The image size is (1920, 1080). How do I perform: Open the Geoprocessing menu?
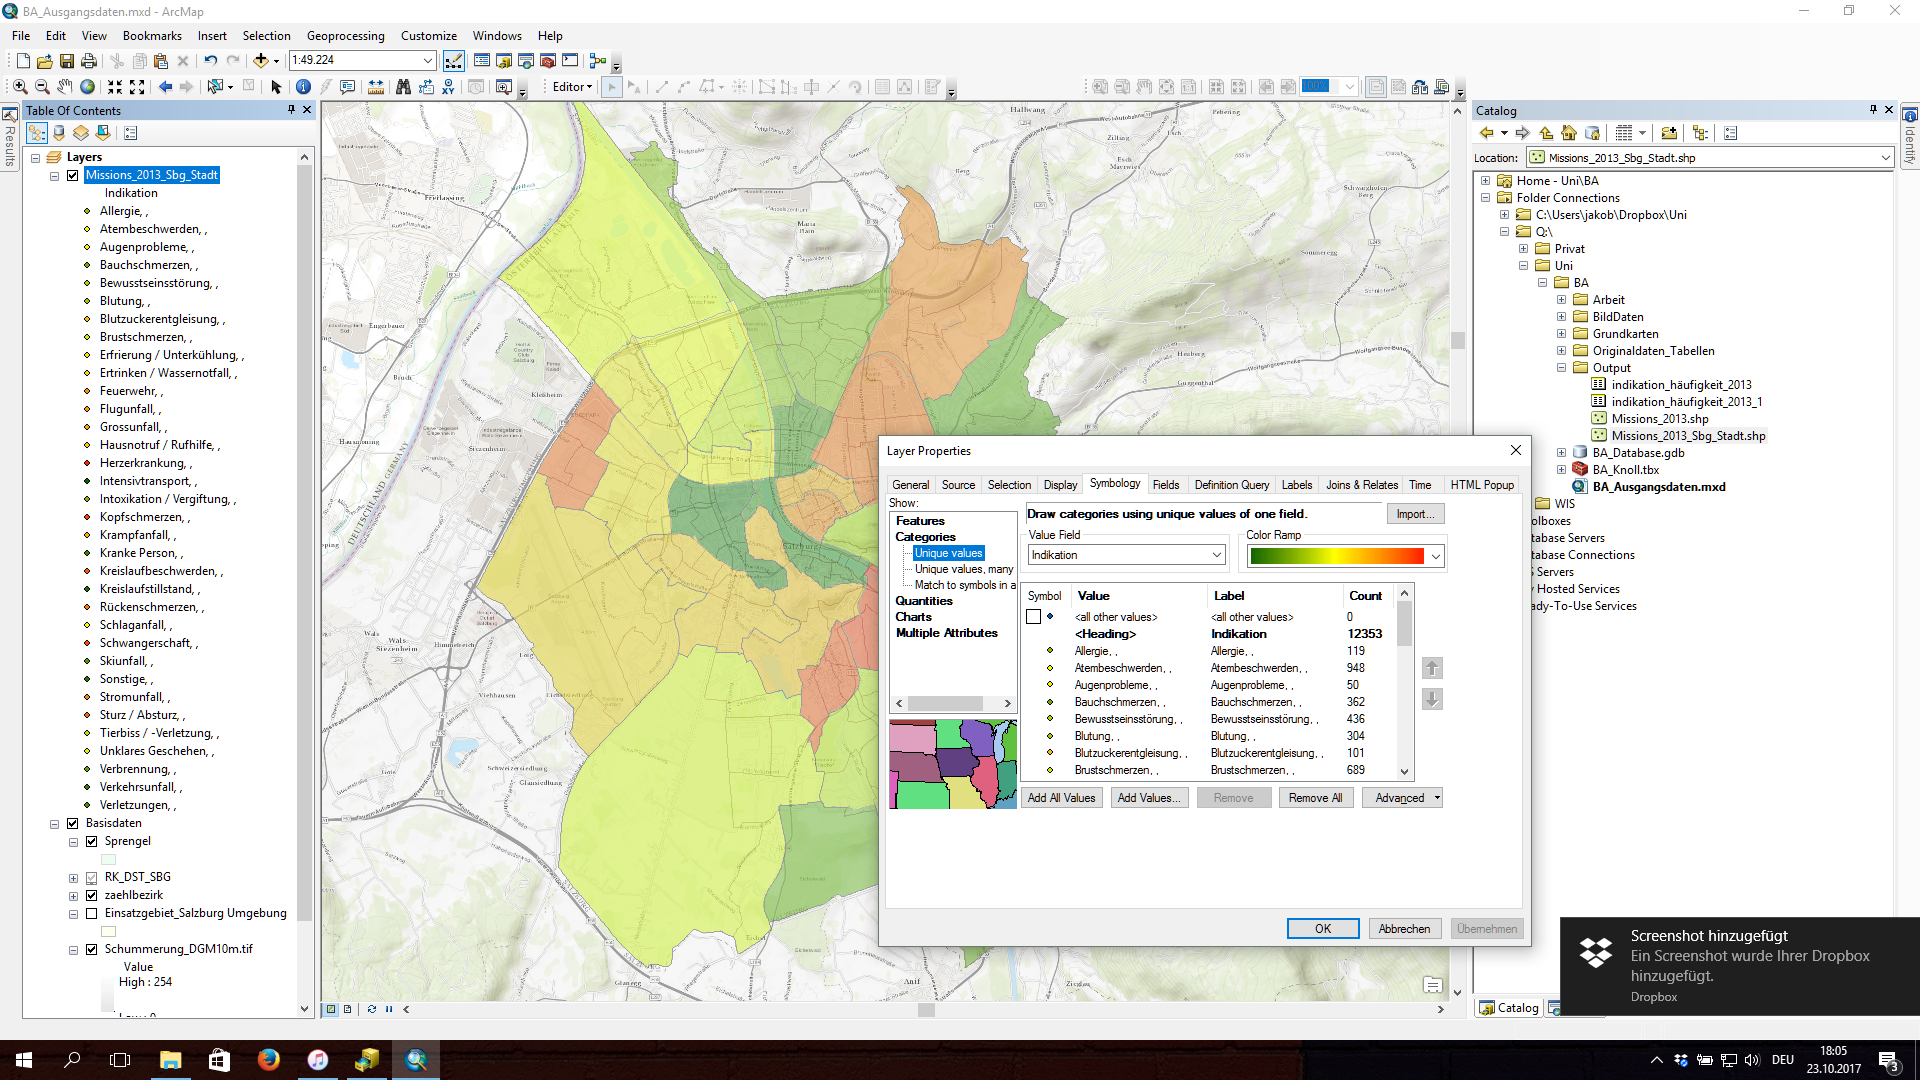tap(345, 36)
